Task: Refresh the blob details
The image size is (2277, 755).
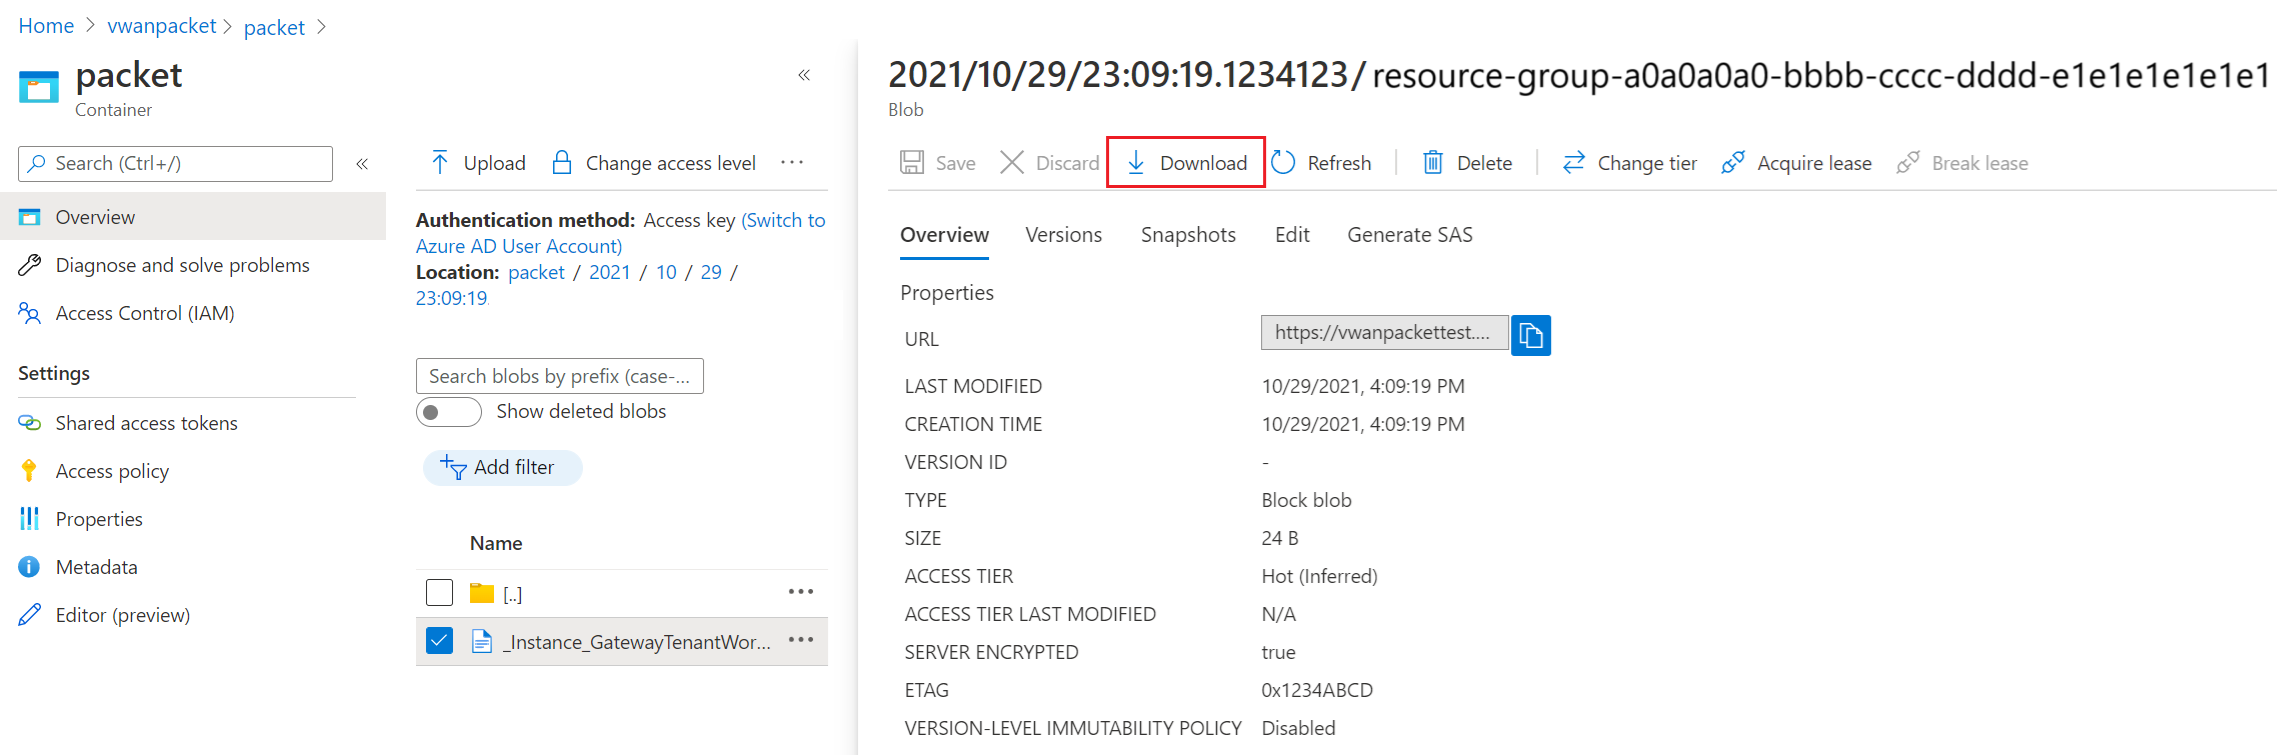Action: [1322, 163]
